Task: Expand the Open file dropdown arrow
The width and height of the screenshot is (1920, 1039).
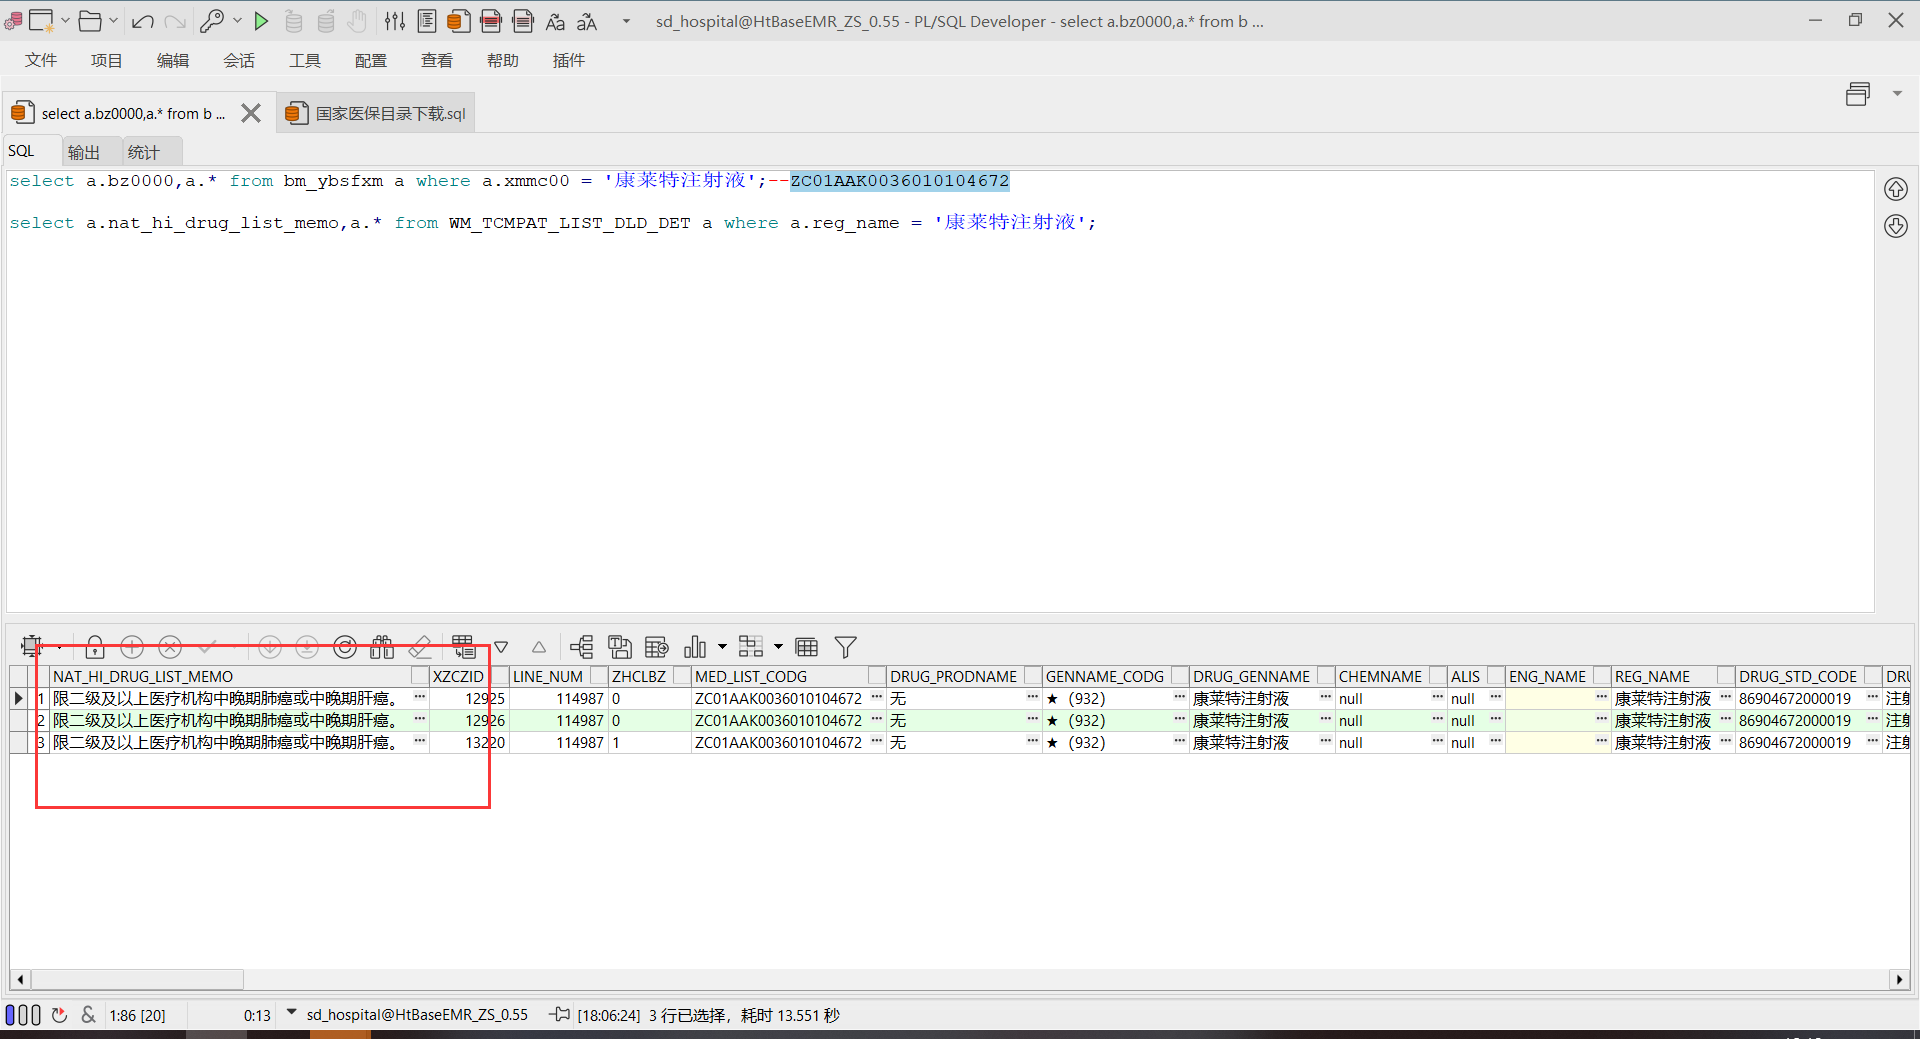Action: (113, 21)
